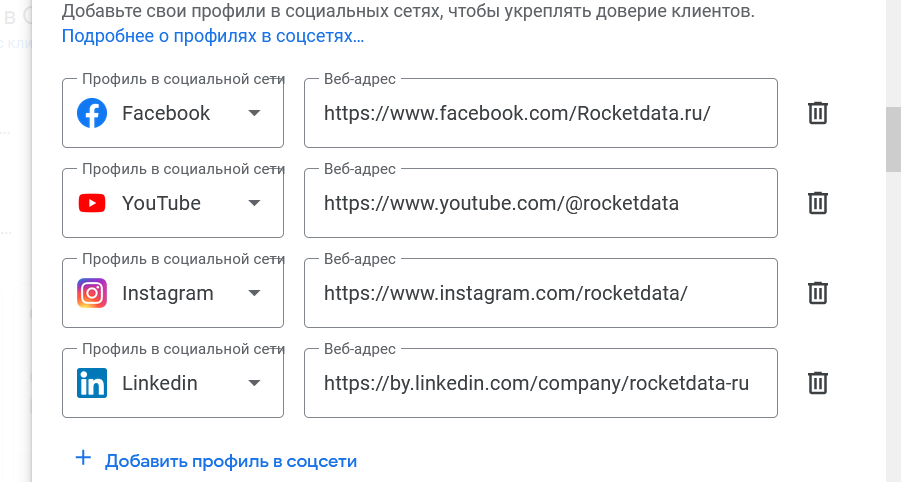This screenshot has width=901, height=482.
Task: Click 'Добавить профиль в соцсети' button
Action: coord(230,461)
